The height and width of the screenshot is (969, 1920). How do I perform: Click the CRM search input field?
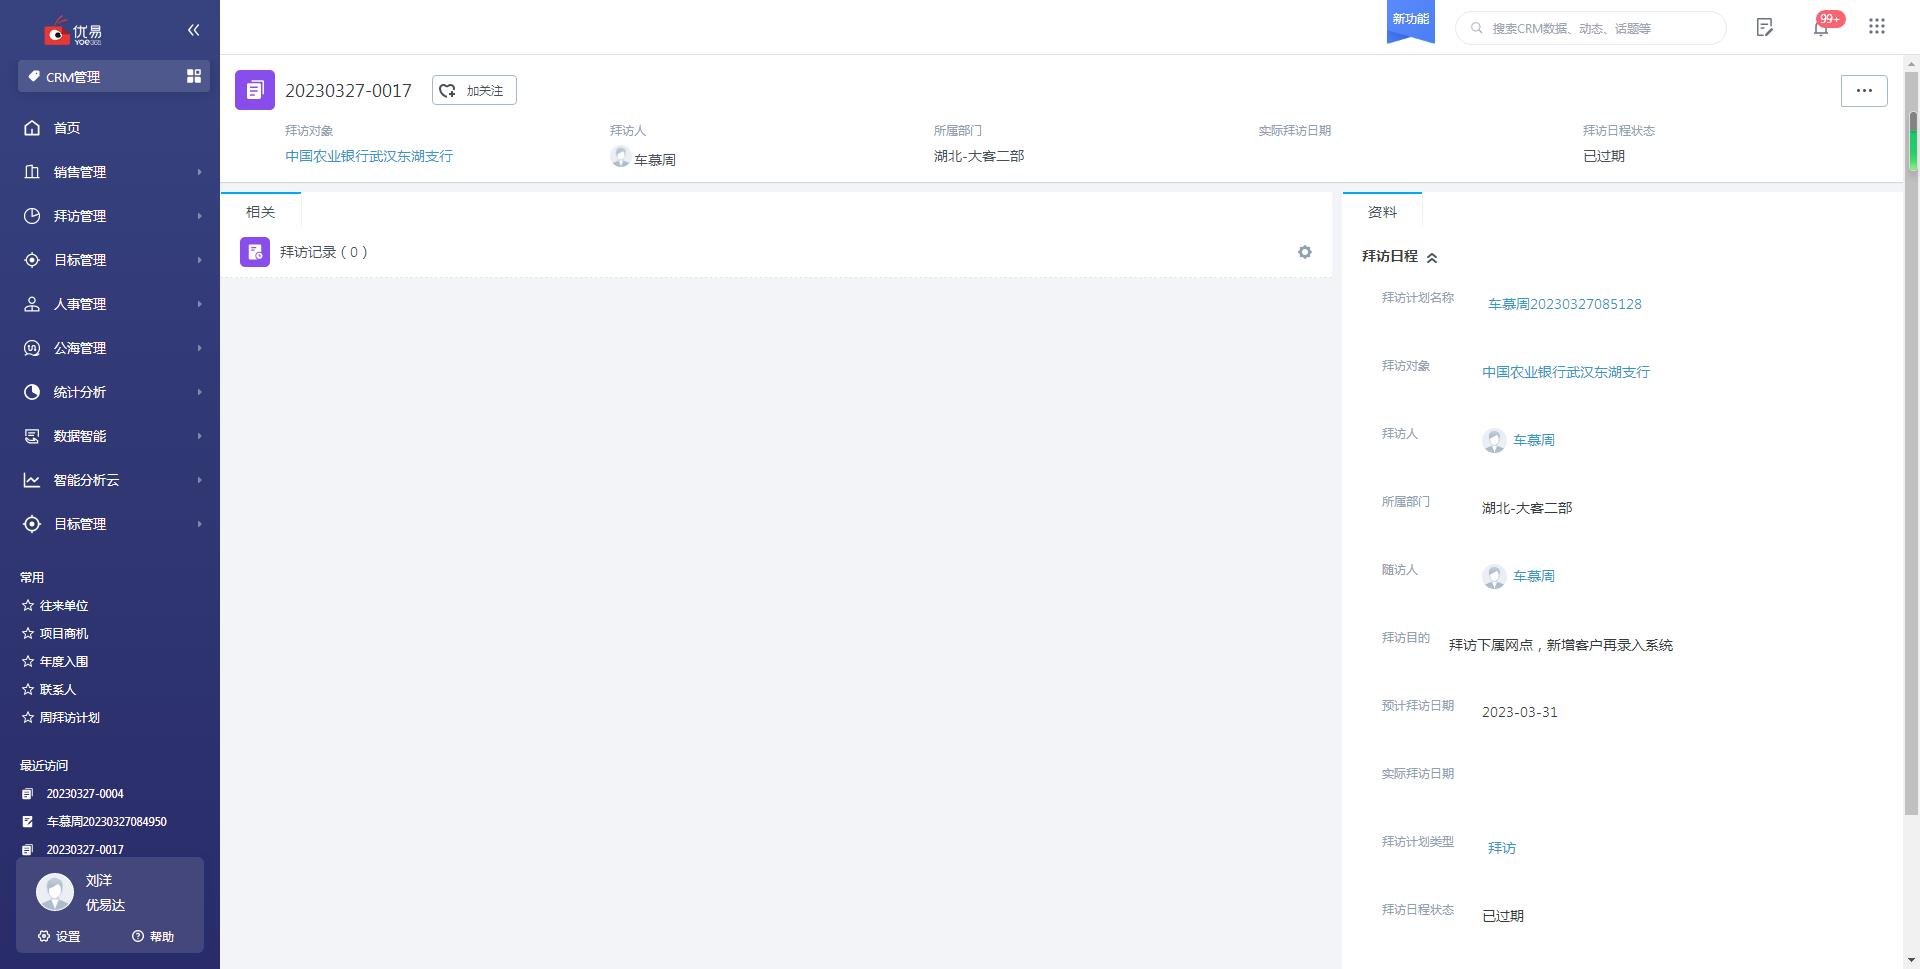(x=1600, y=28)
